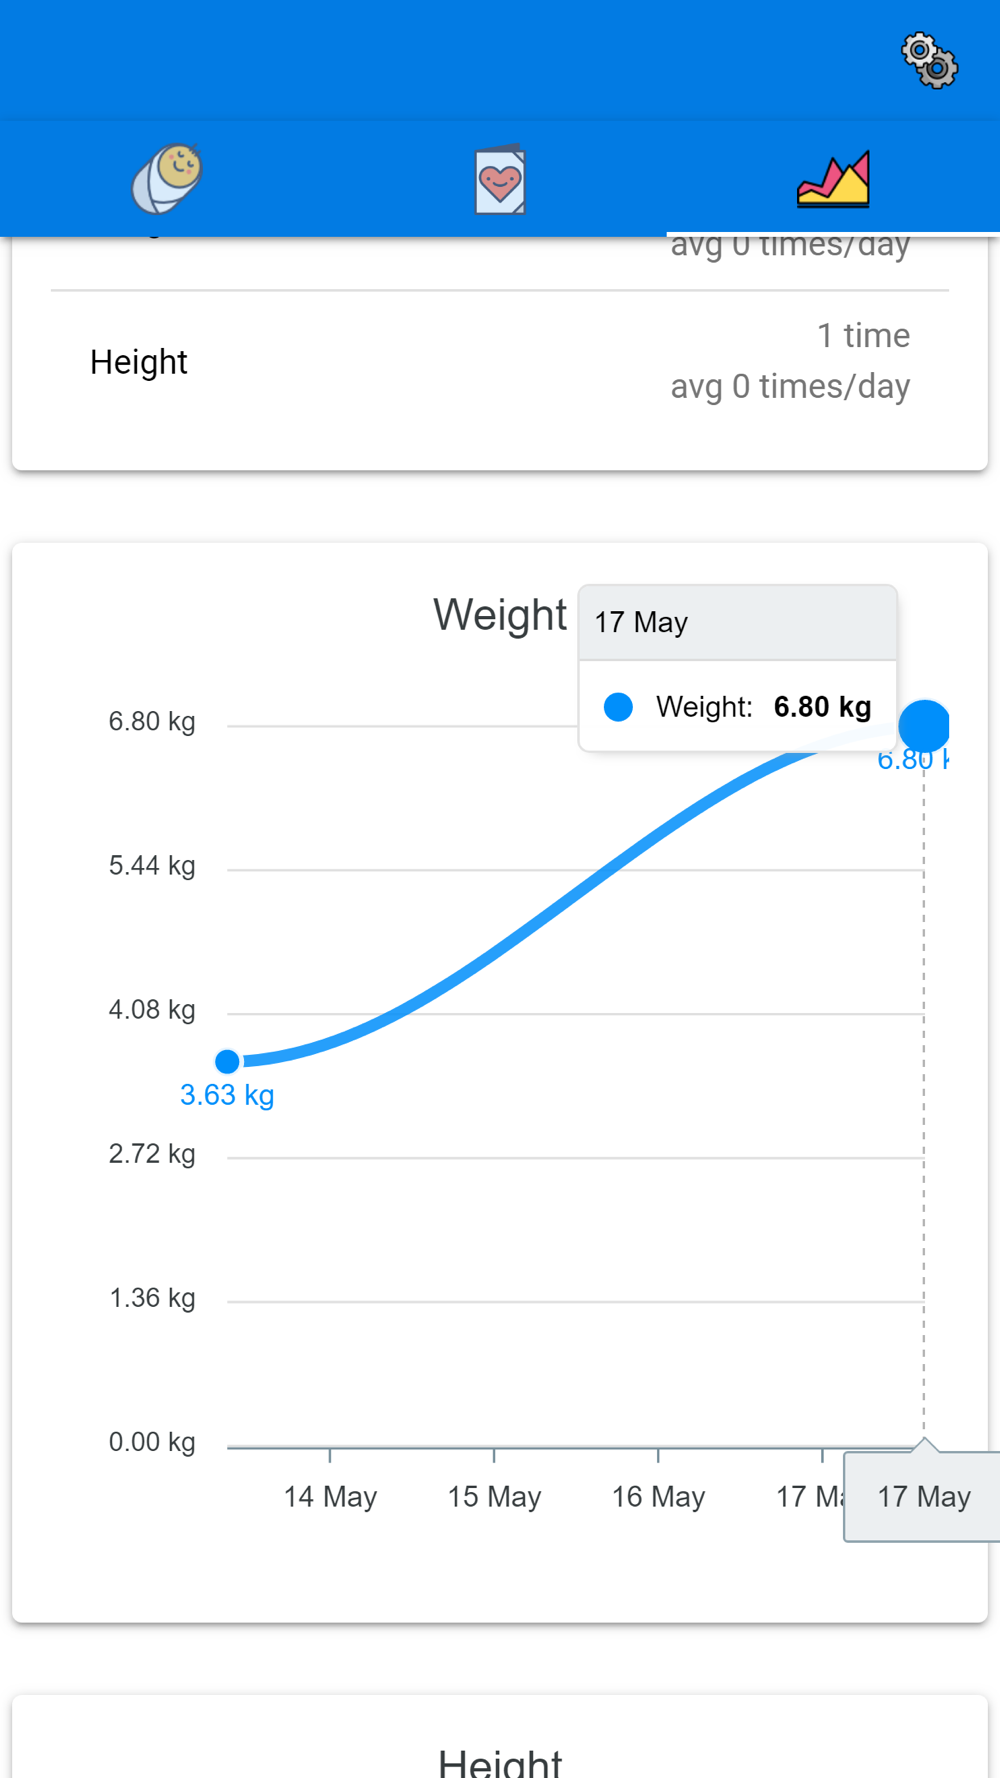Click the 3.63 kg data point
This screenshot has height=1778, width=1000.
pyautogui.click(x=228, y=1061)
